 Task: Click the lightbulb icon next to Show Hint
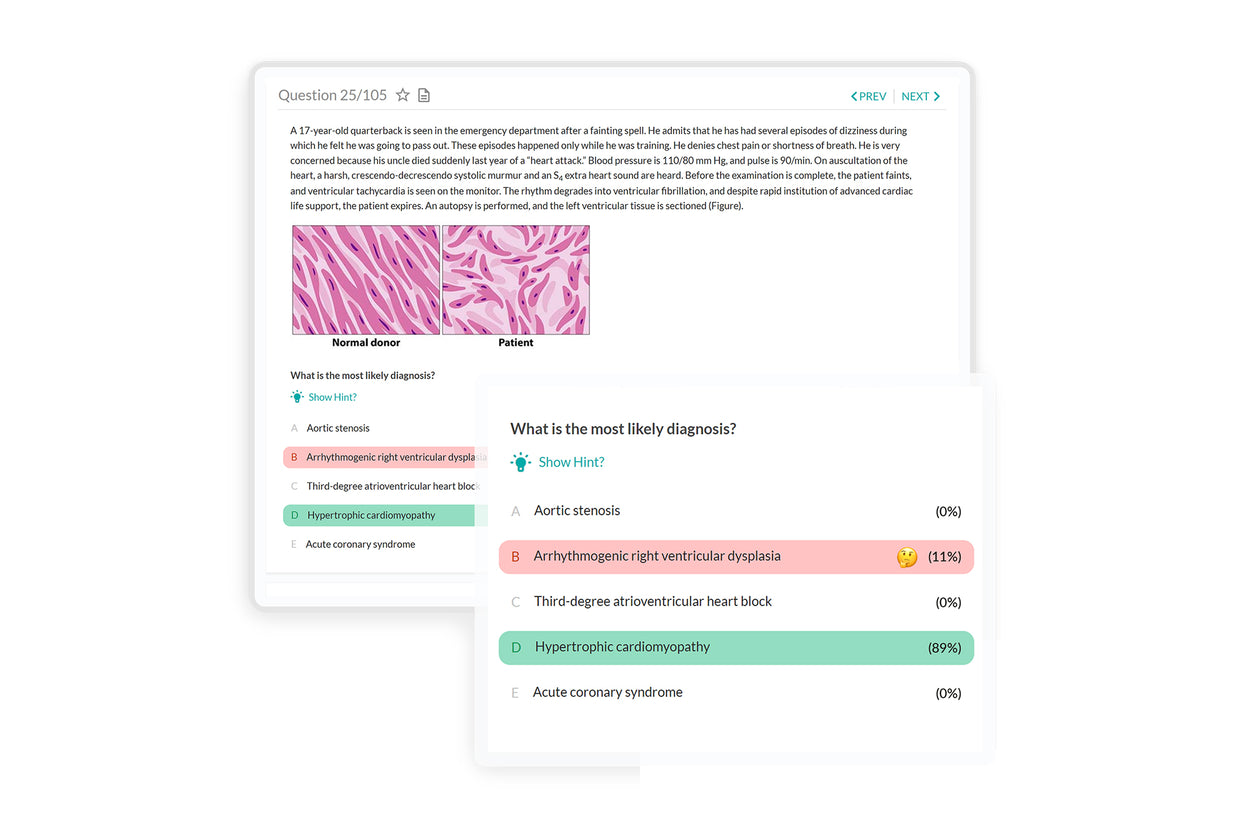tap(296, 396)
